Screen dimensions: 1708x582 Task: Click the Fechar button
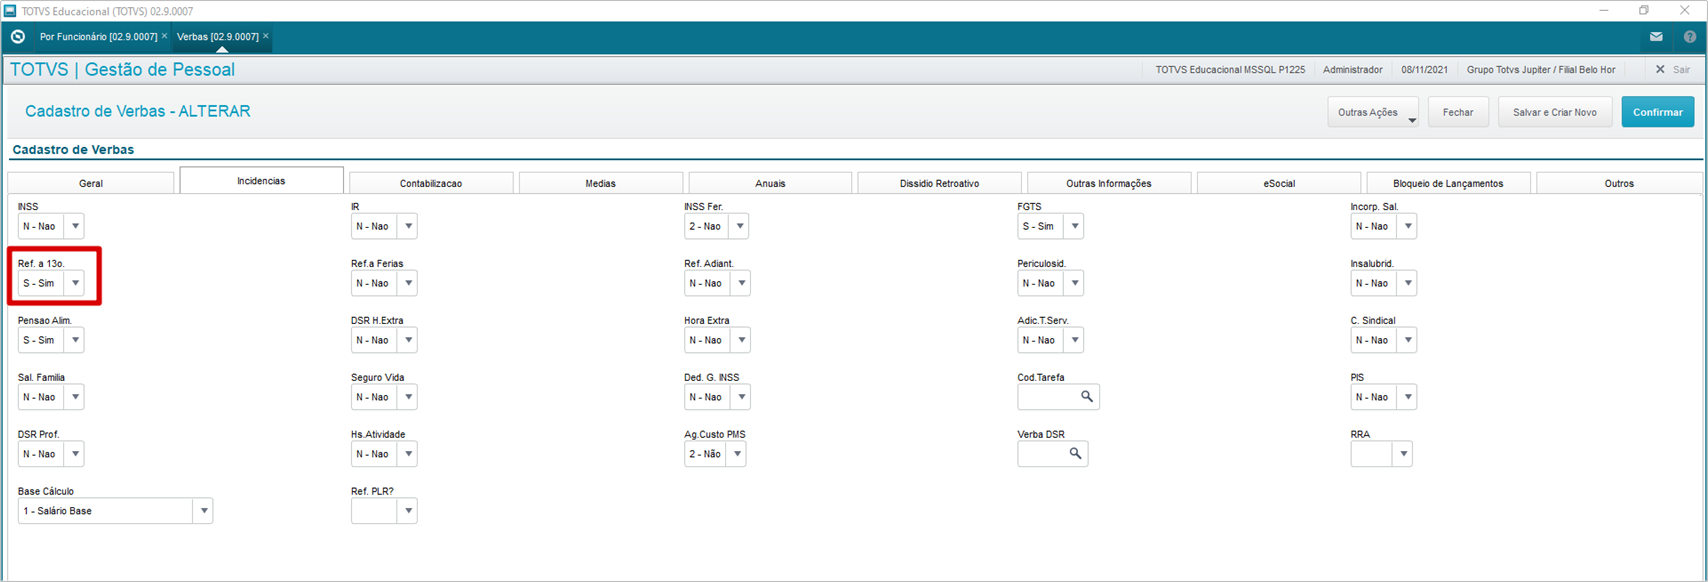1458,112
